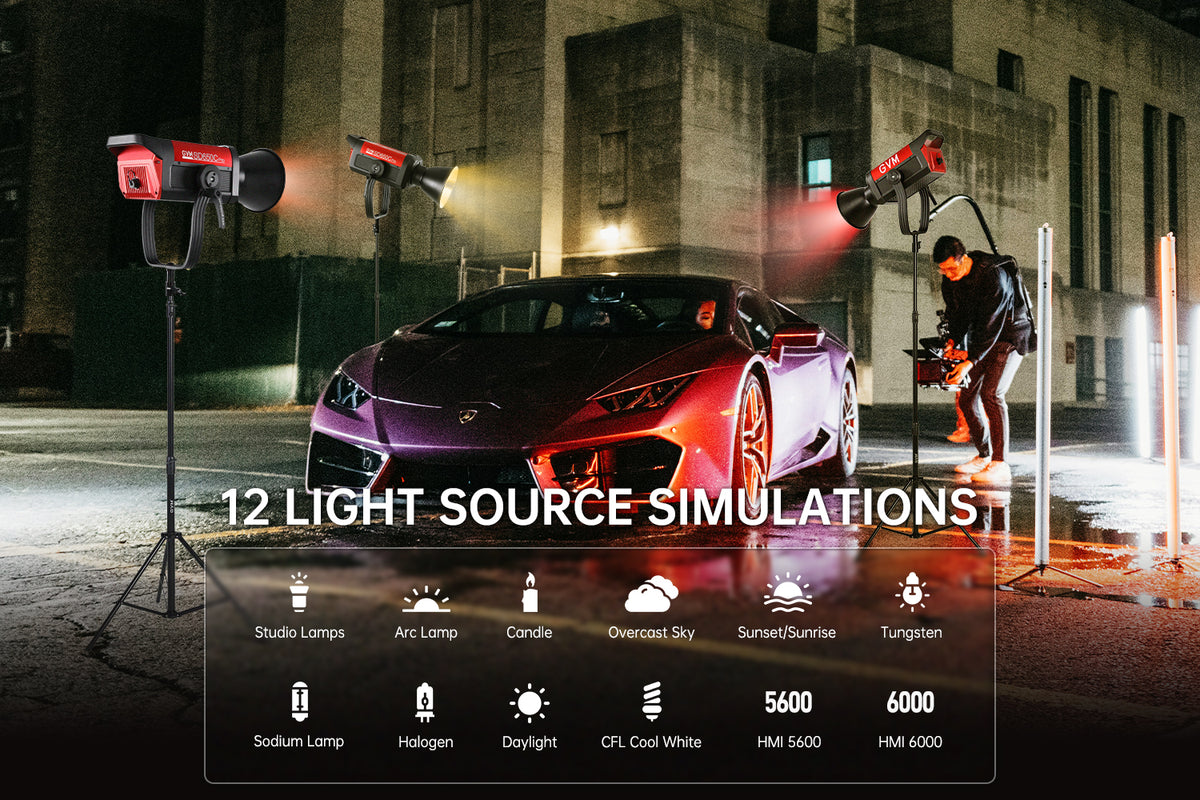The image size is (1200, 800).
Task: Select the Arc Lamp icon
Action: coord(426,598)
